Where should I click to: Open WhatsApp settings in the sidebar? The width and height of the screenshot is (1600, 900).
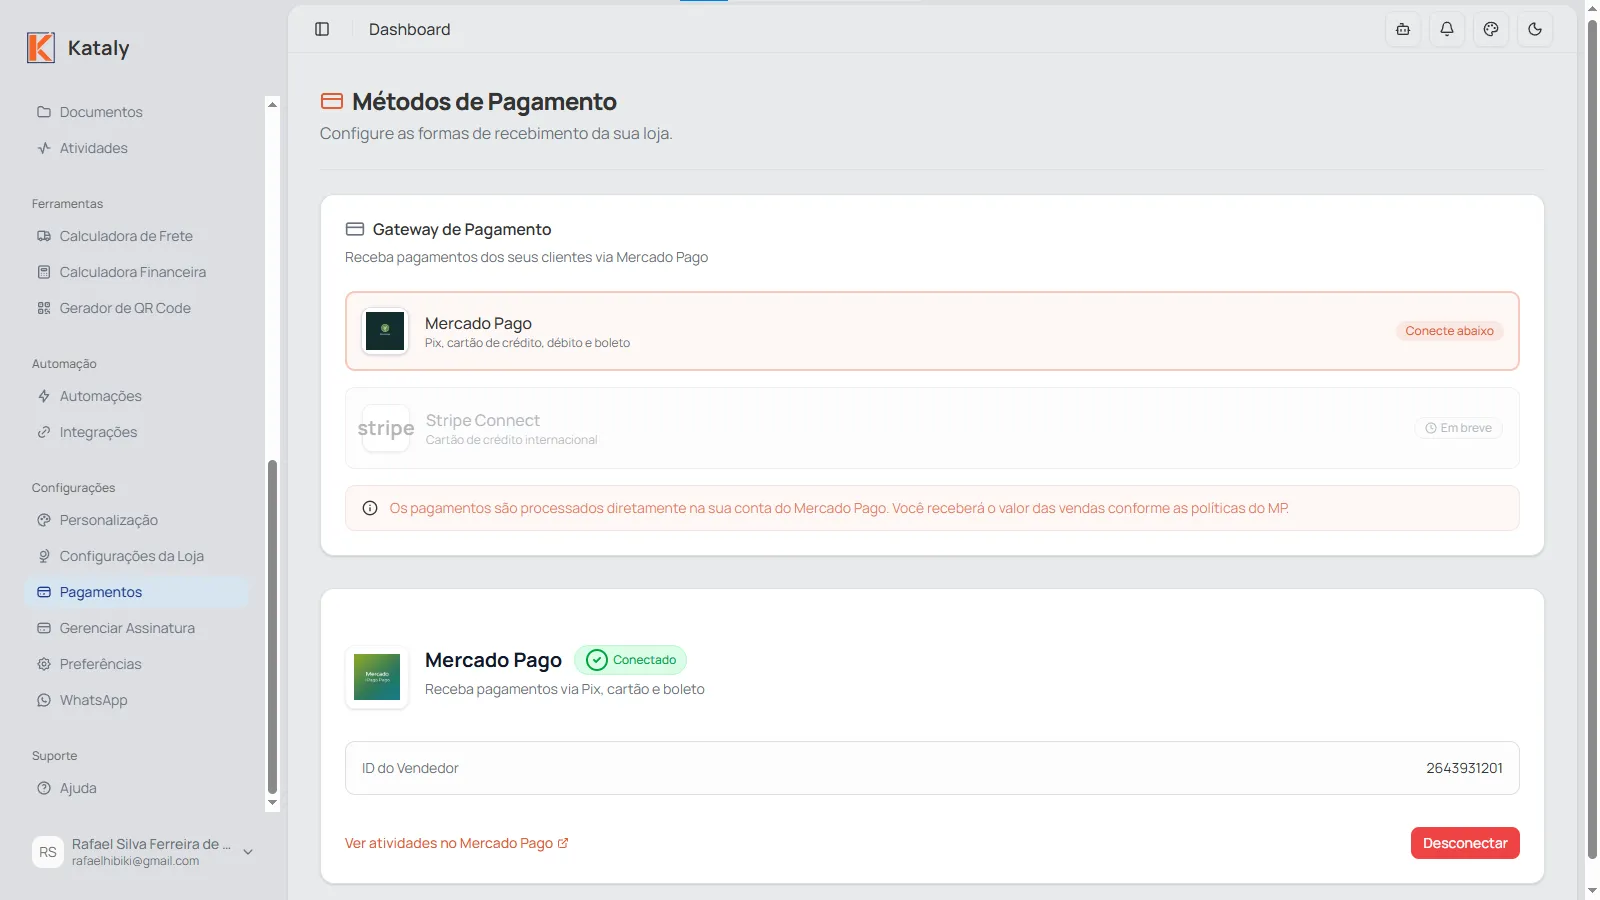[x=136, y=700]
